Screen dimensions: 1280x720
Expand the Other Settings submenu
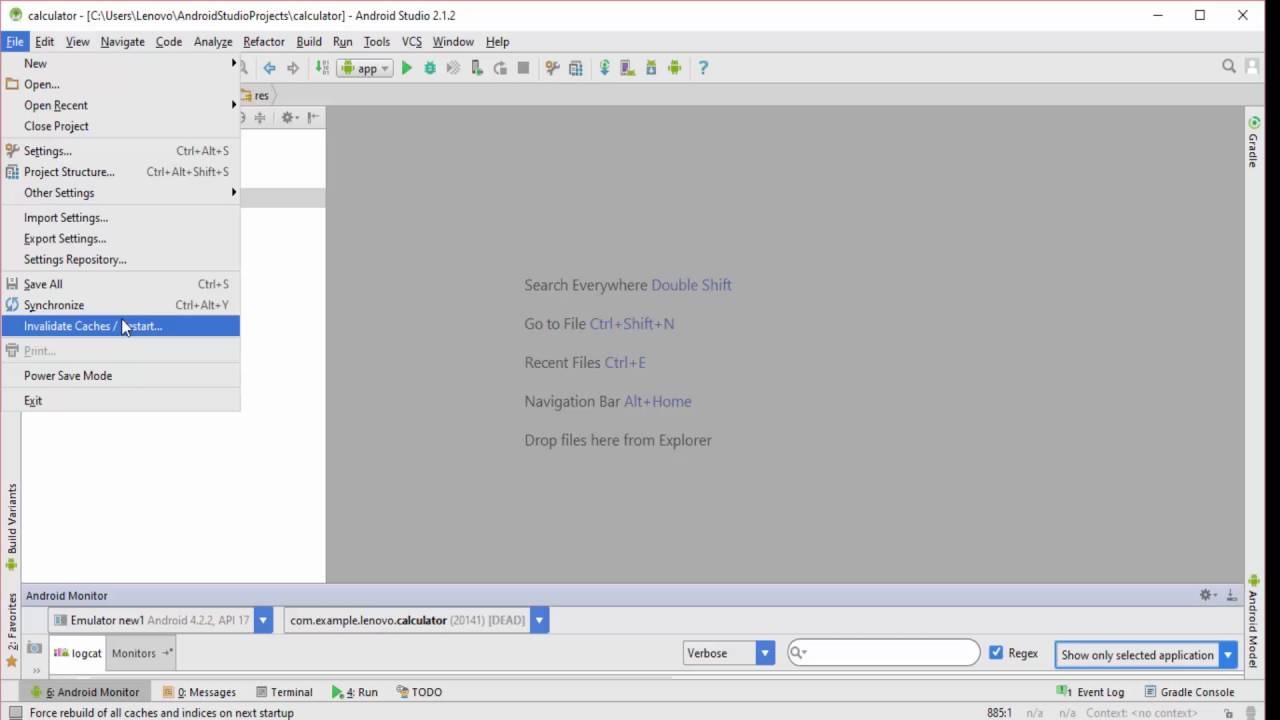(120, 193)
